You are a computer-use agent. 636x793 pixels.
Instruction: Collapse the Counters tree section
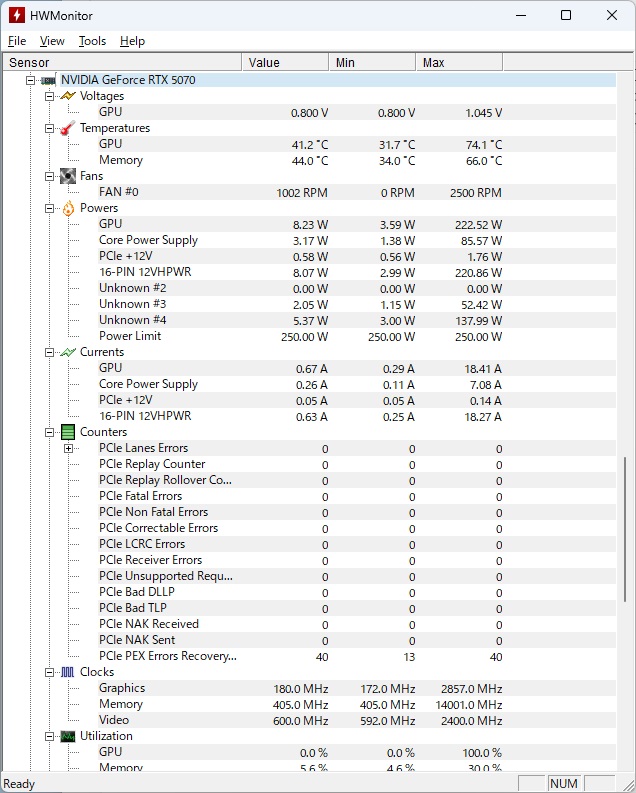click(x=49, y=432)
